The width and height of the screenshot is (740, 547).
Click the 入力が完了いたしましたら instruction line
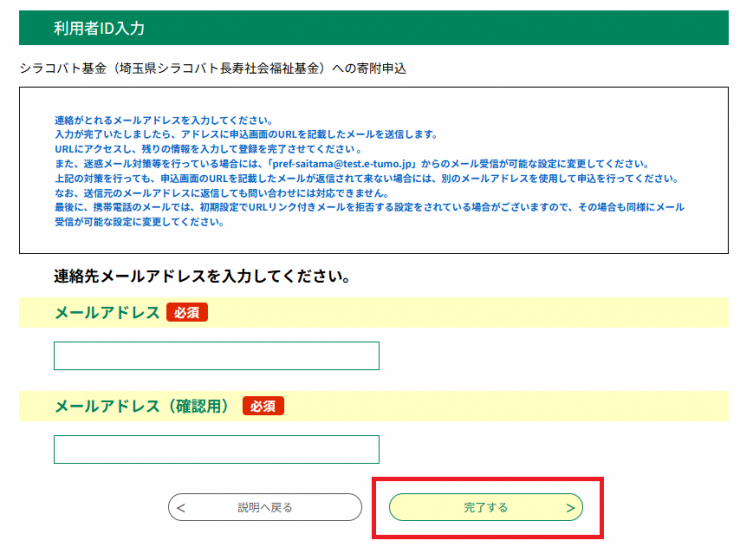click(x=246, y=134)
